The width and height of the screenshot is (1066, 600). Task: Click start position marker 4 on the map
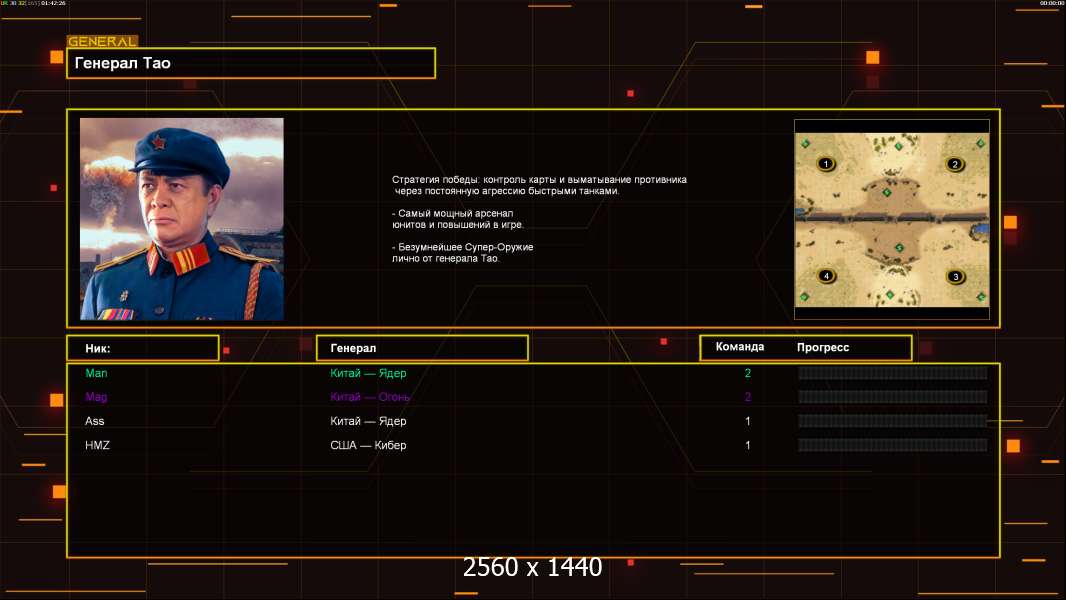pyautogui.click(x=826, y=276)
